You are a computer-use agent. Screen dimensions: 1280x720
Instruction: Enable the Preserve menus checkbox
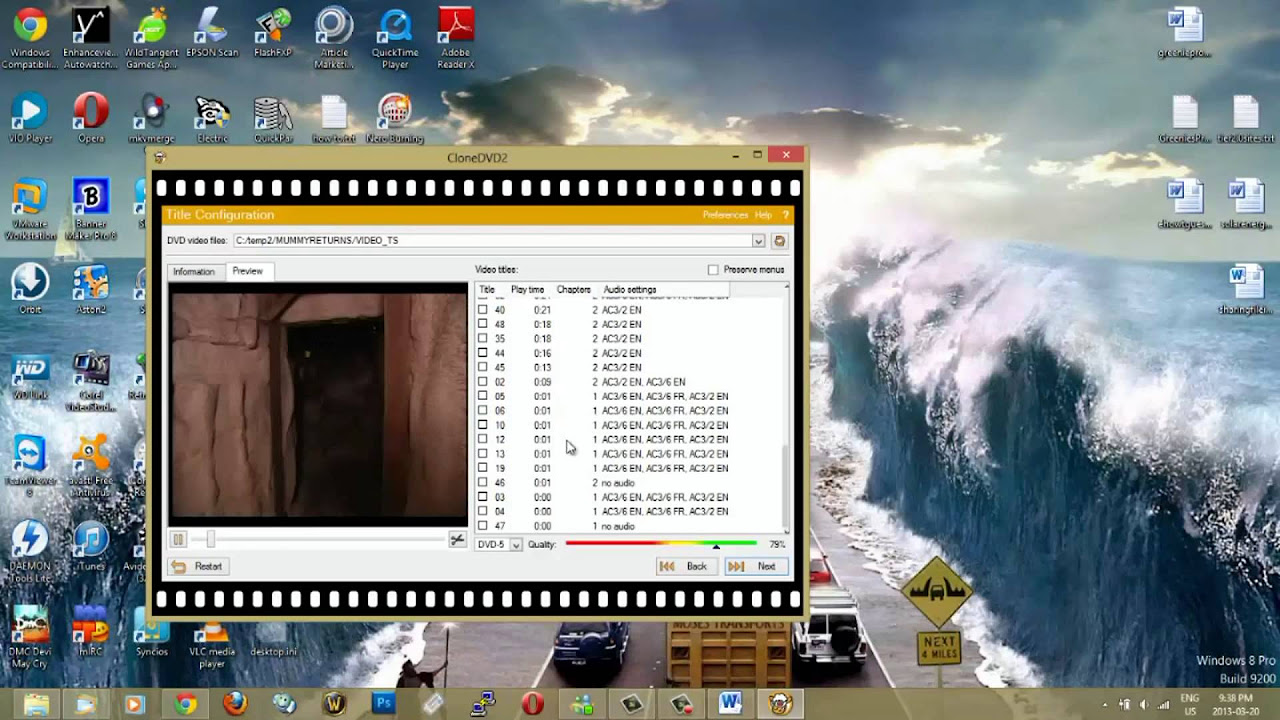[713, 270]
